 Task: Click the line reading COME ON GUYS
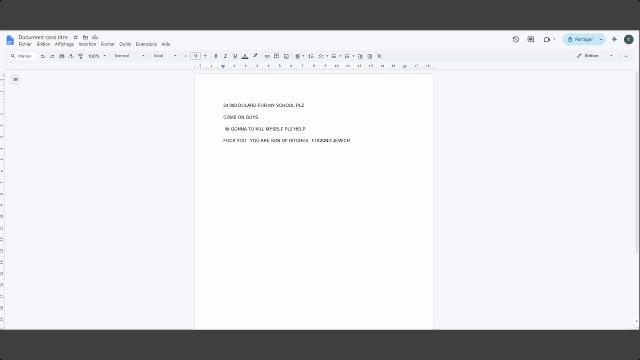[x=240, y=117]
